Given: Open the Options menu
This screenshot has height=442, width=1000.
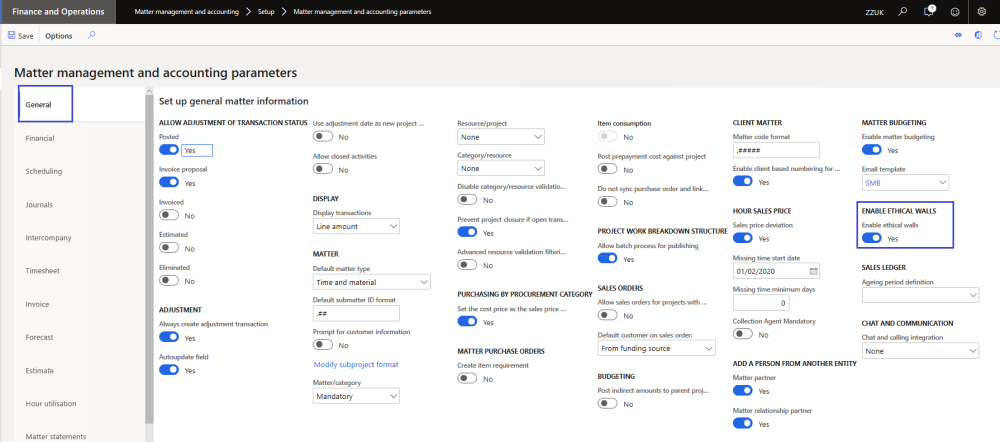Looking at the screenshot, I should pyautogui.click(x=59, y=35).
